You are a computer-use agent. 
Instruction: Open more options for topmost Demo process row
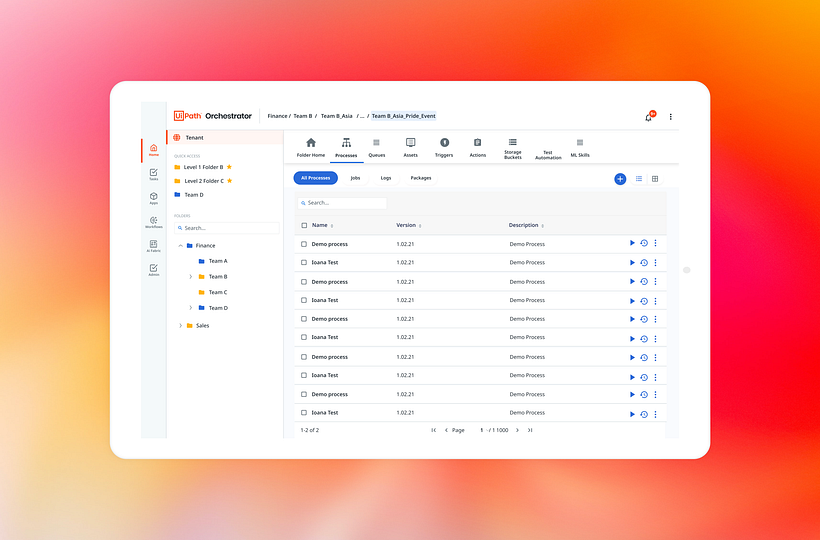click(x=655, y=243)
